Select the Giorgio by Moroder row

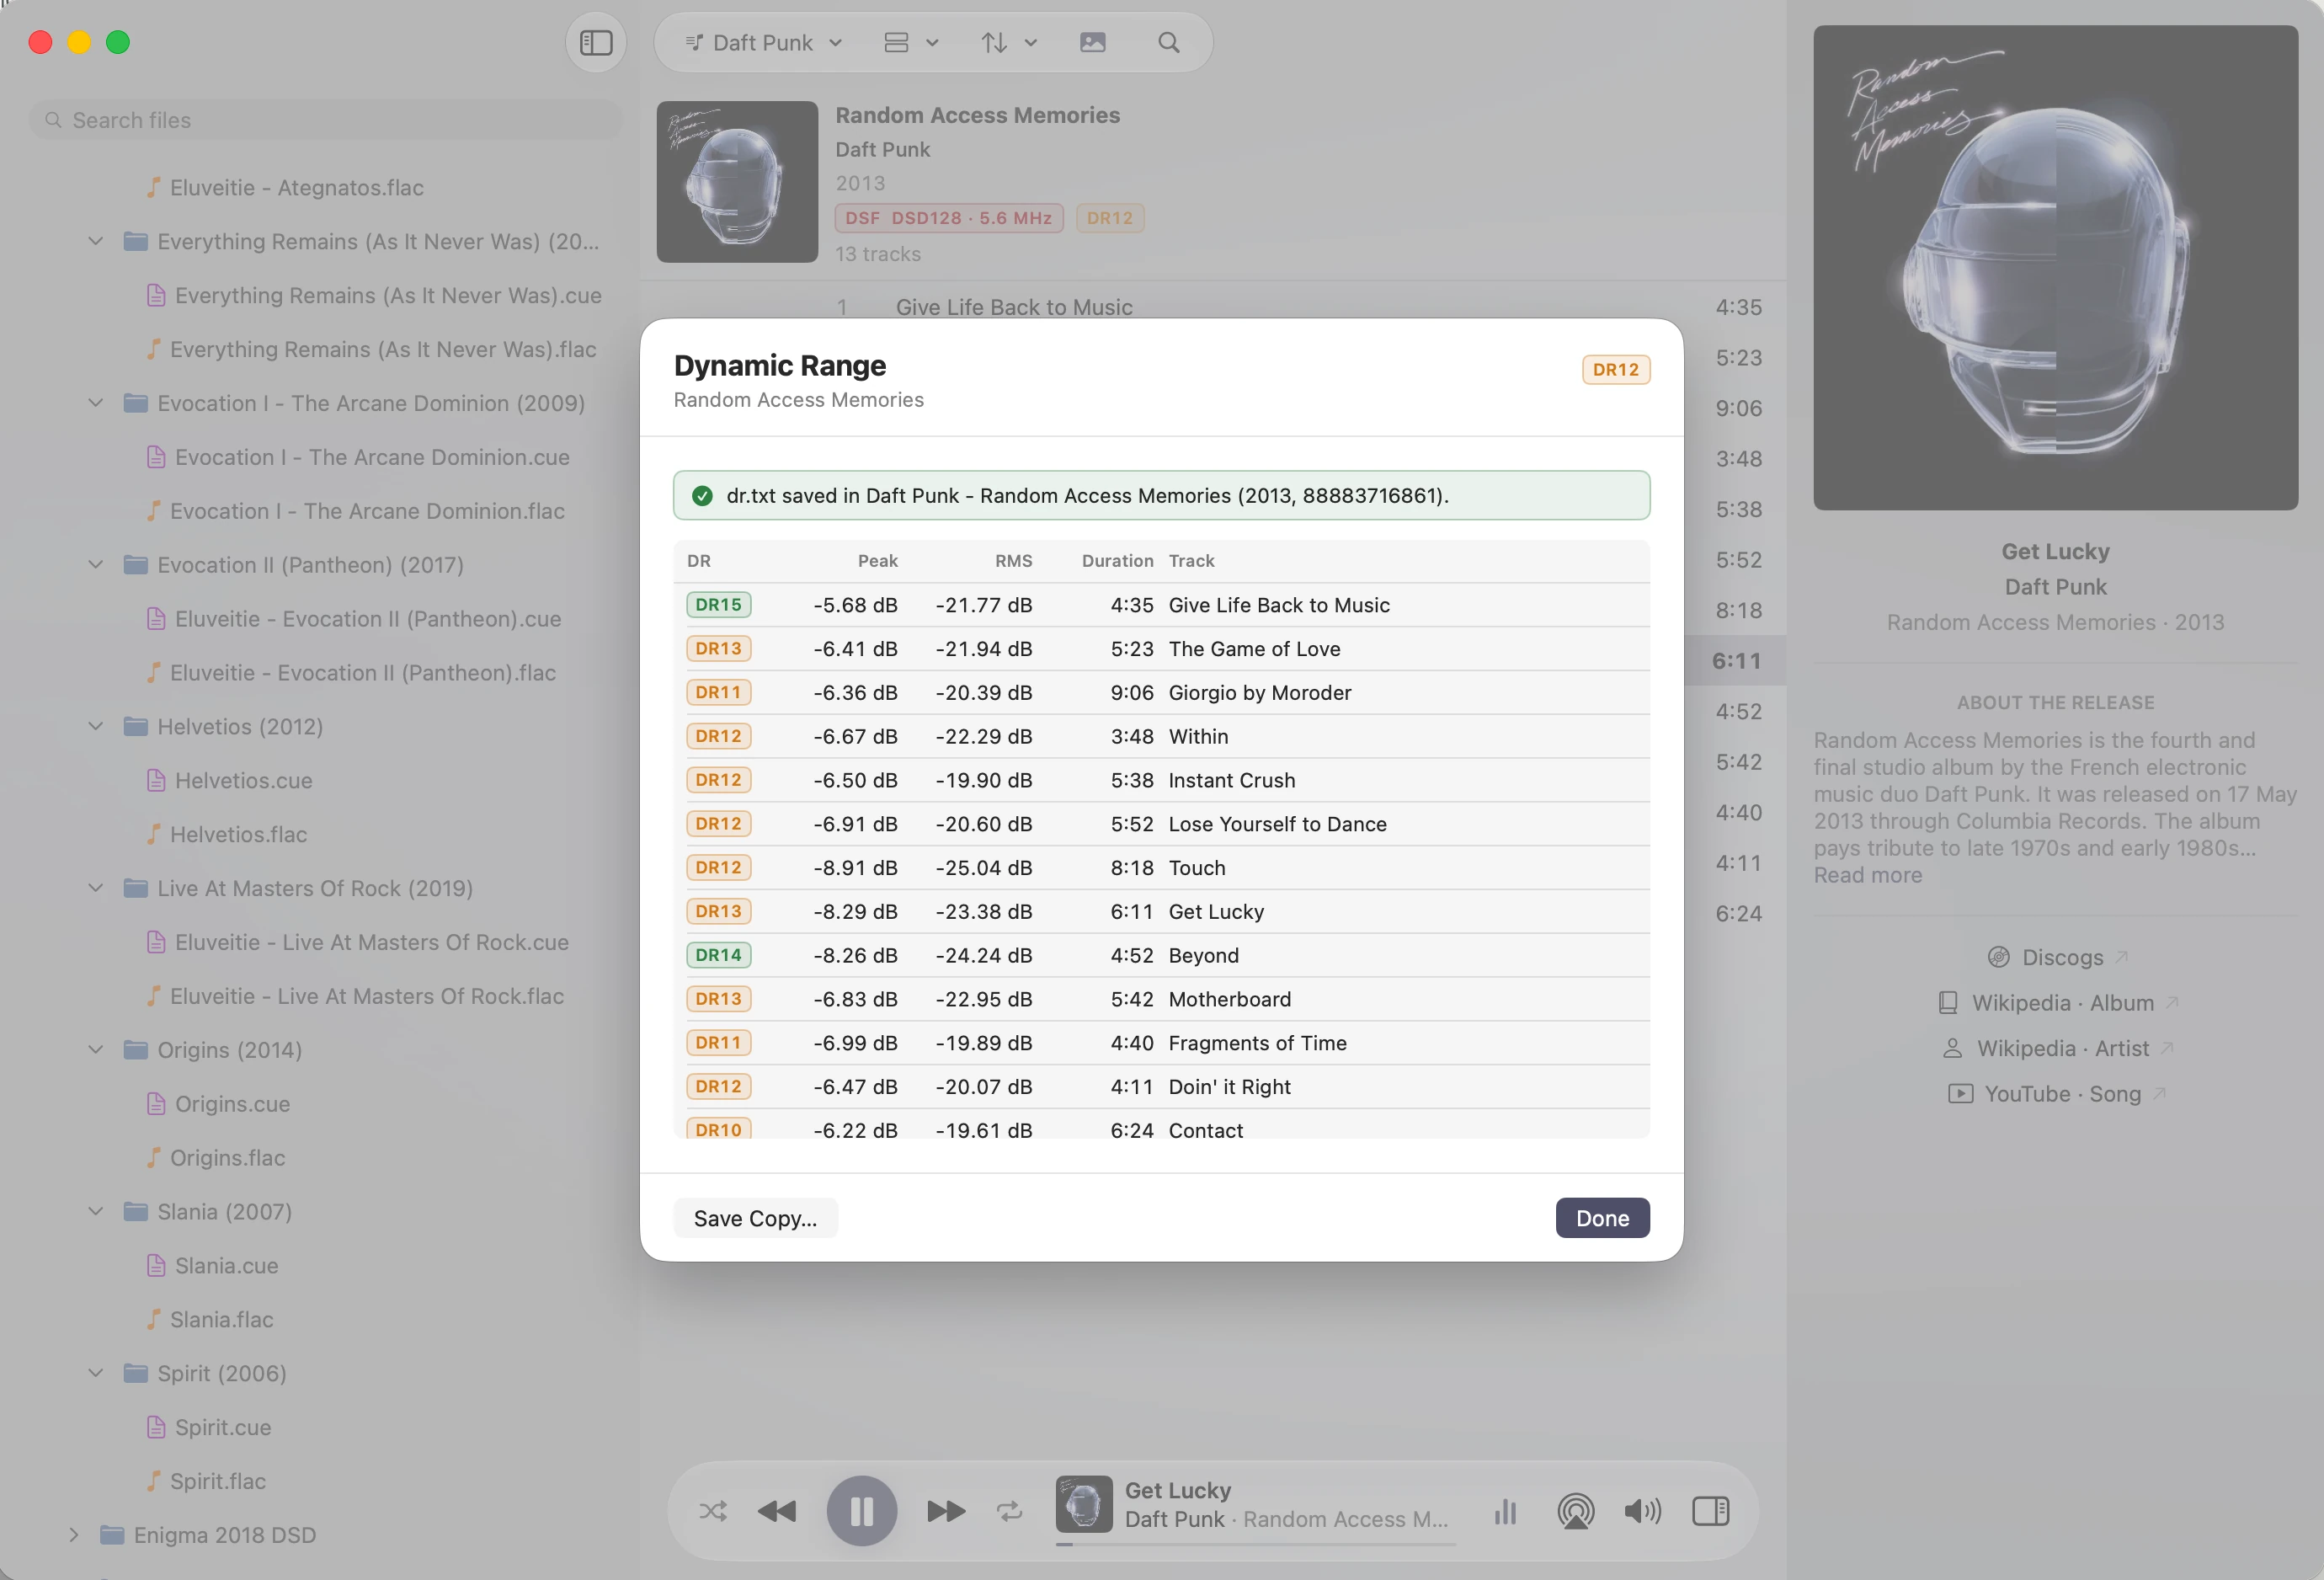pyautogui.click(x=1161, y=692)
